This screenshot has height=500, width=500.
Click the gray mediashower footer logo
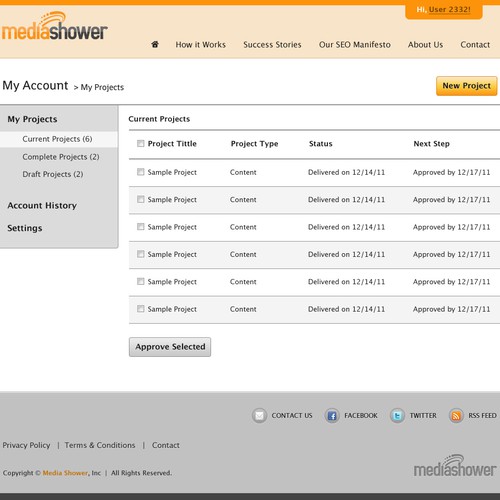pyautogui.click(x=455, y=466)
